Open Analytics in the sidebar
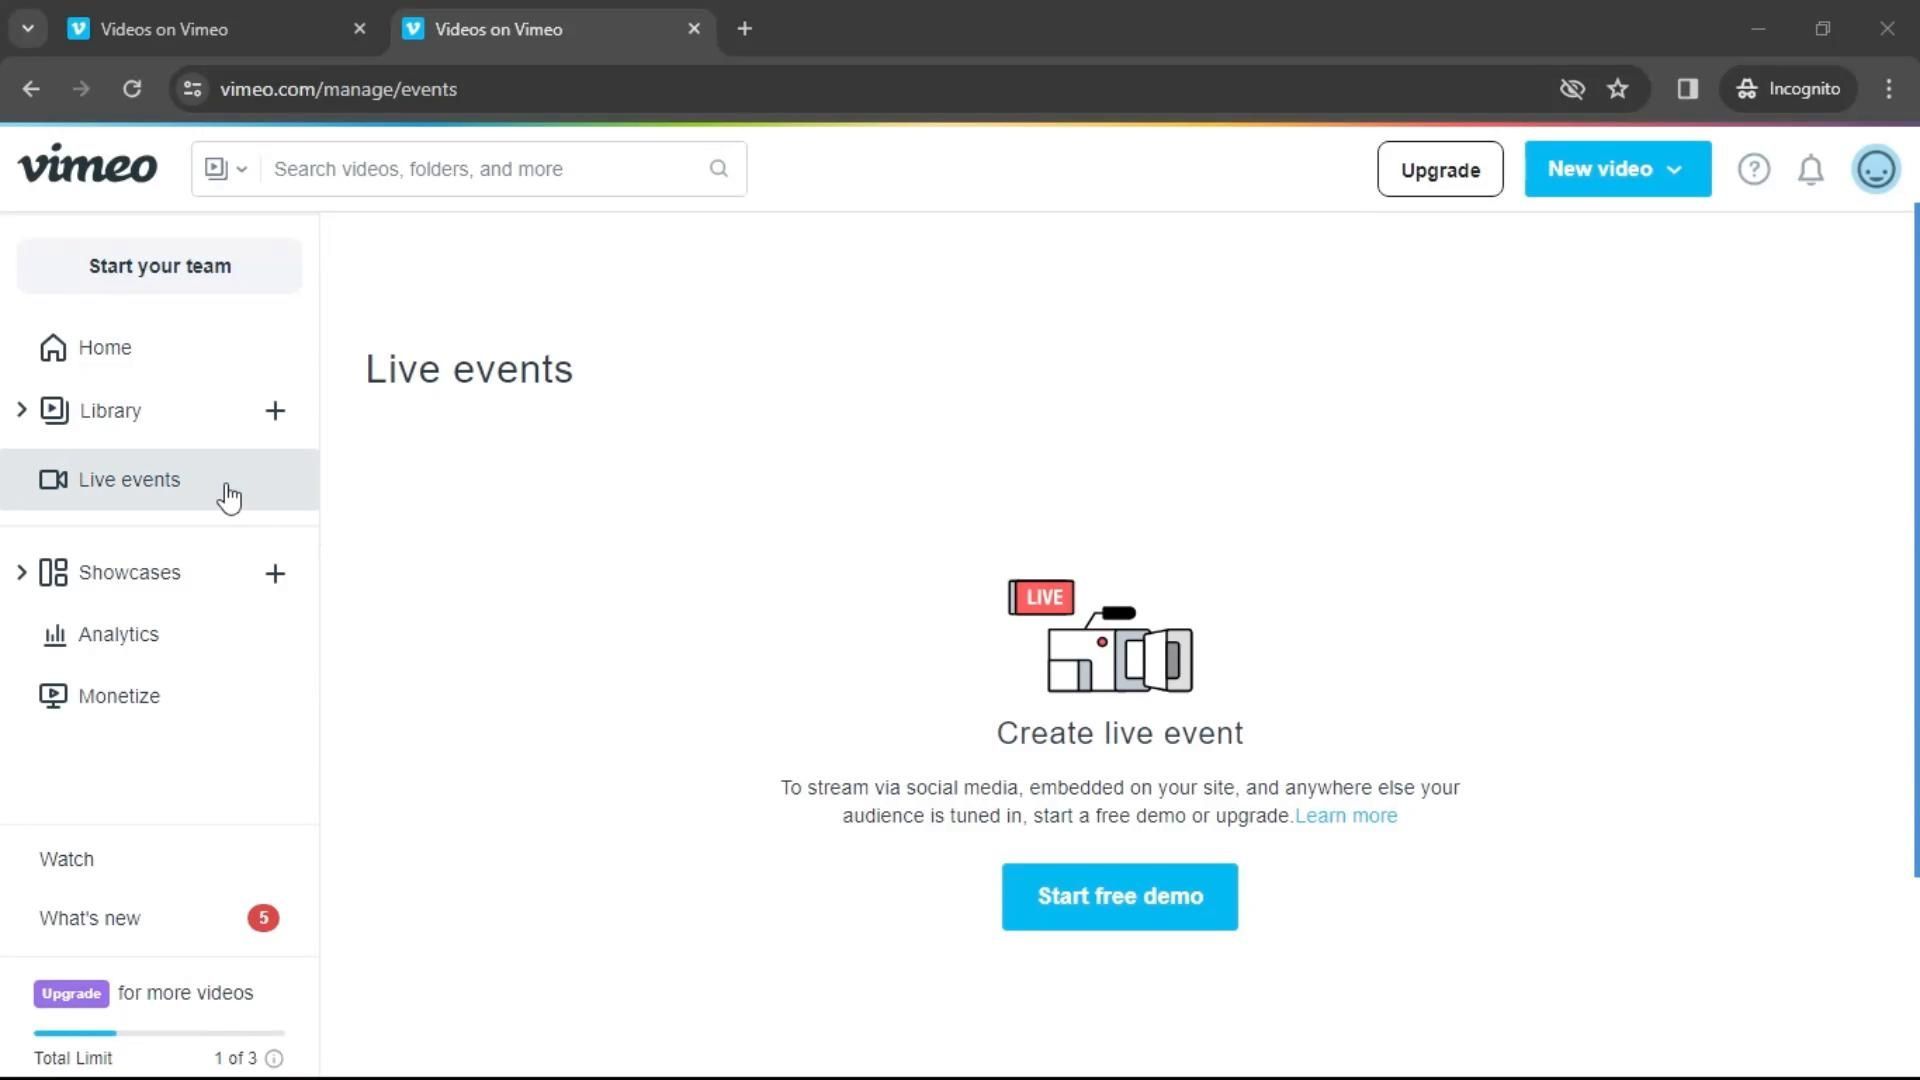Viewport: 1920px width, 1080px height. coord(118,635)
